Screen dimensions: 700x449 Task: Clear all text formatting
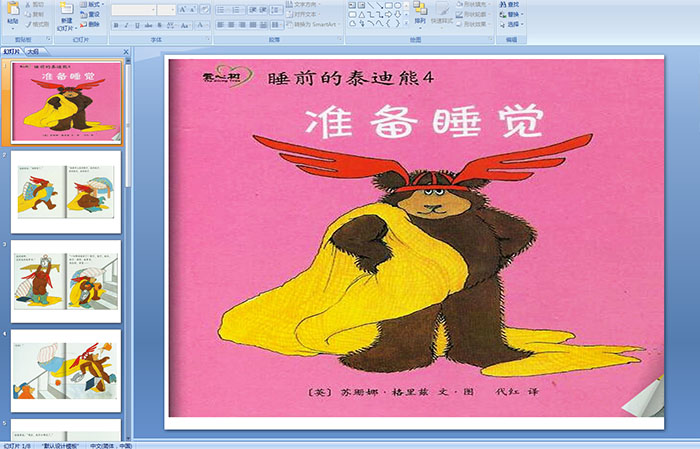pos(205,9)
